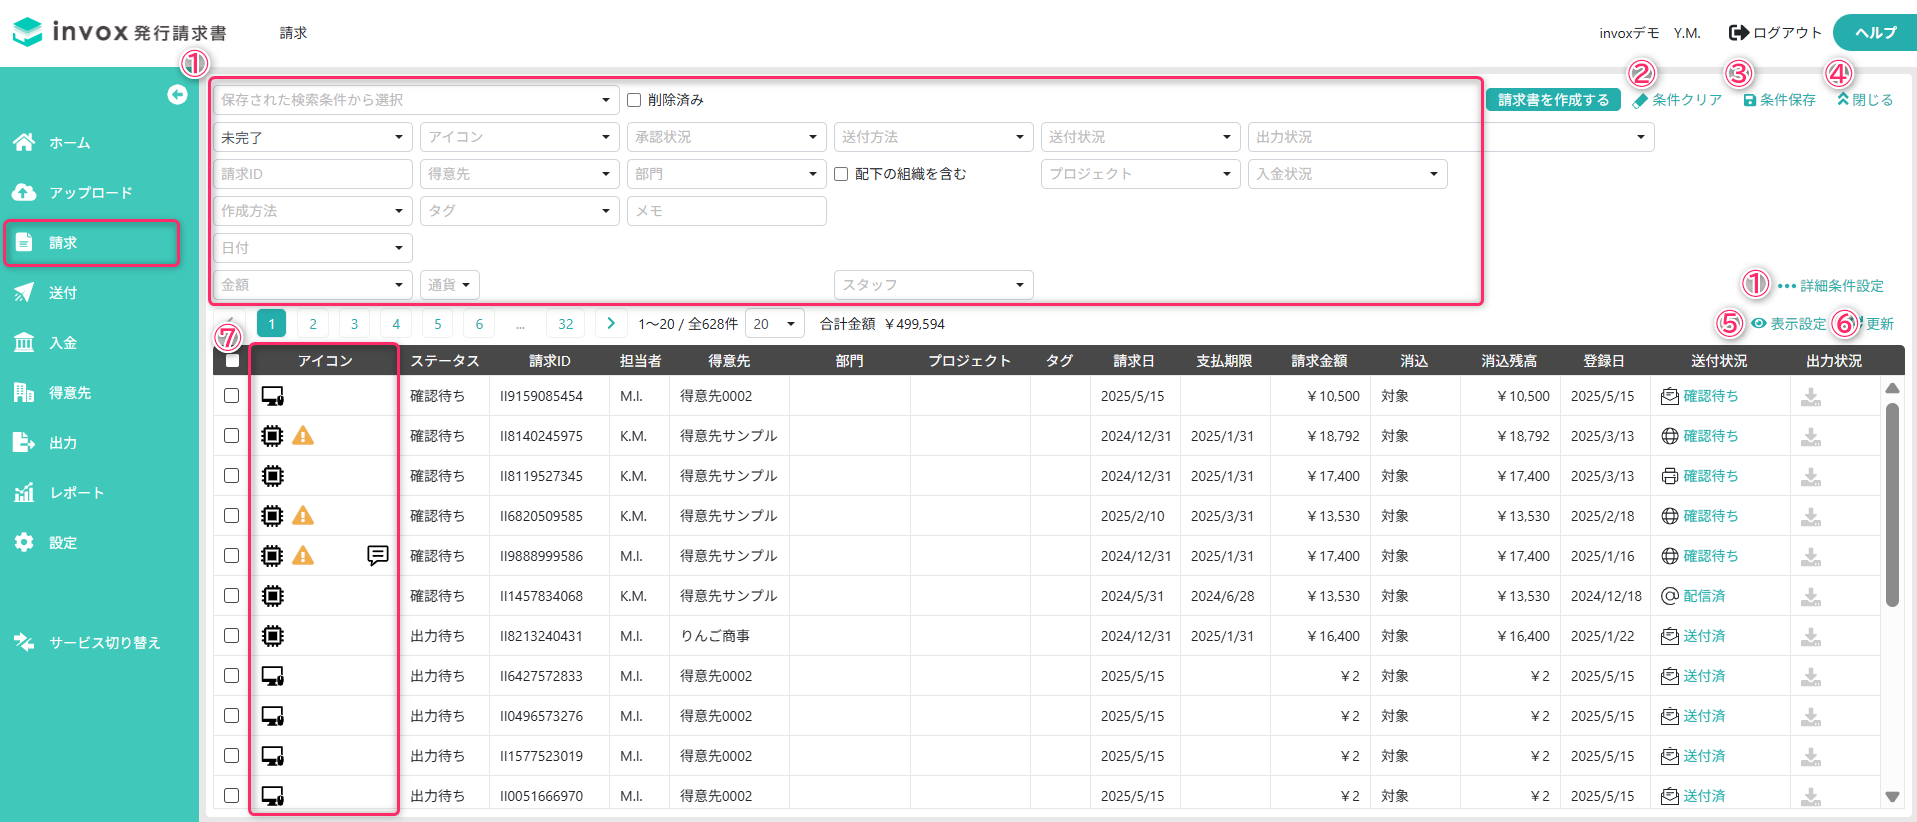
Task: Click the 条件クリア eraser icon
Action: tap(1640, 101)
